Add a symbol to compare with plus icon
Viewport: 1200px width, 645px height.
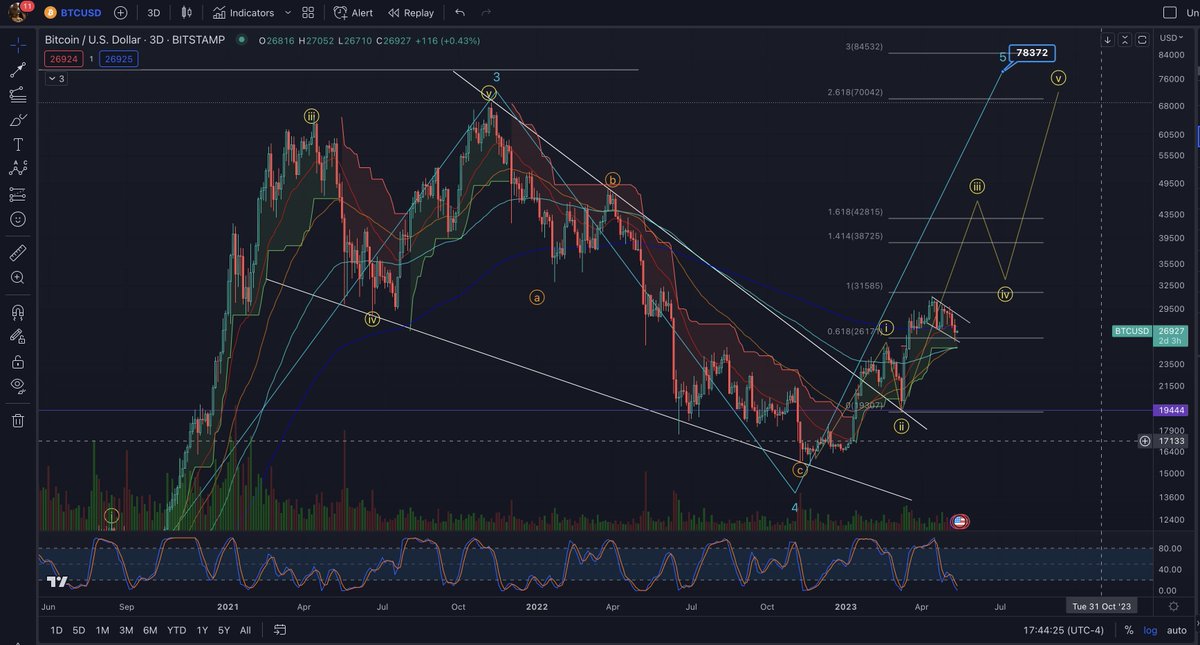pyautogui.click(x=121, y=13)
